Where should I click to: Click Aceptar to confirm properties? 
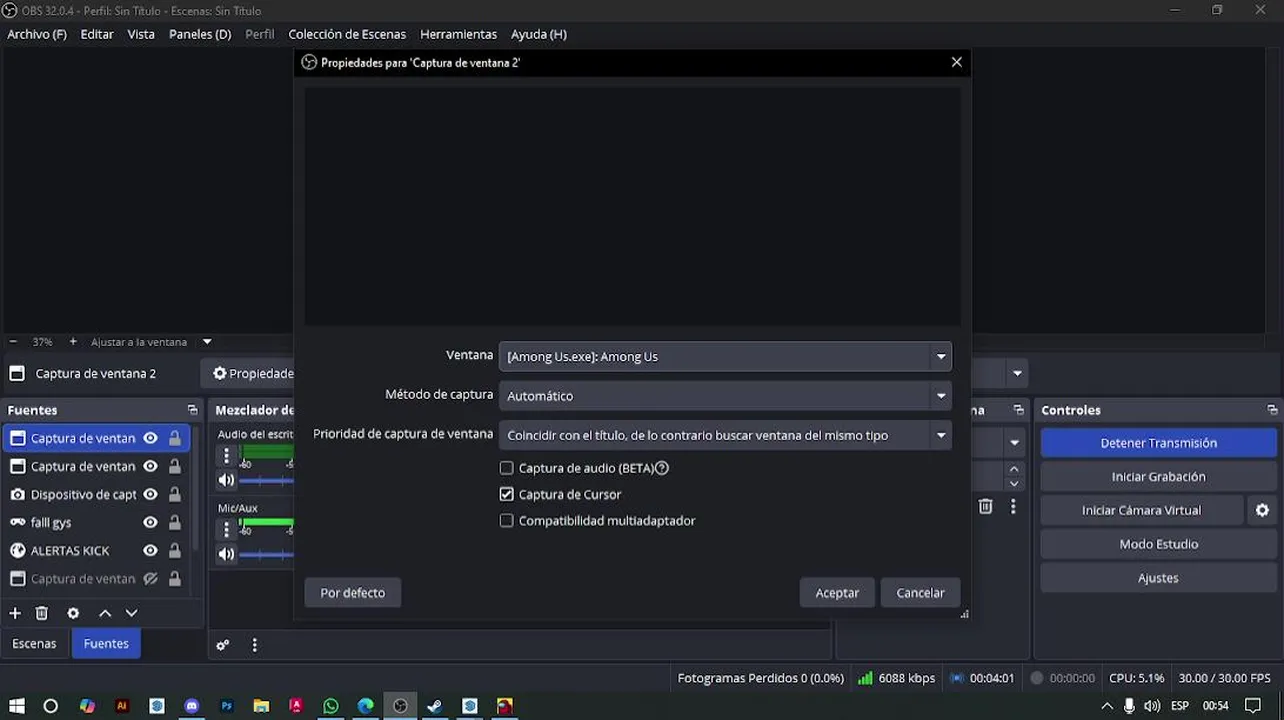(837, 593)
